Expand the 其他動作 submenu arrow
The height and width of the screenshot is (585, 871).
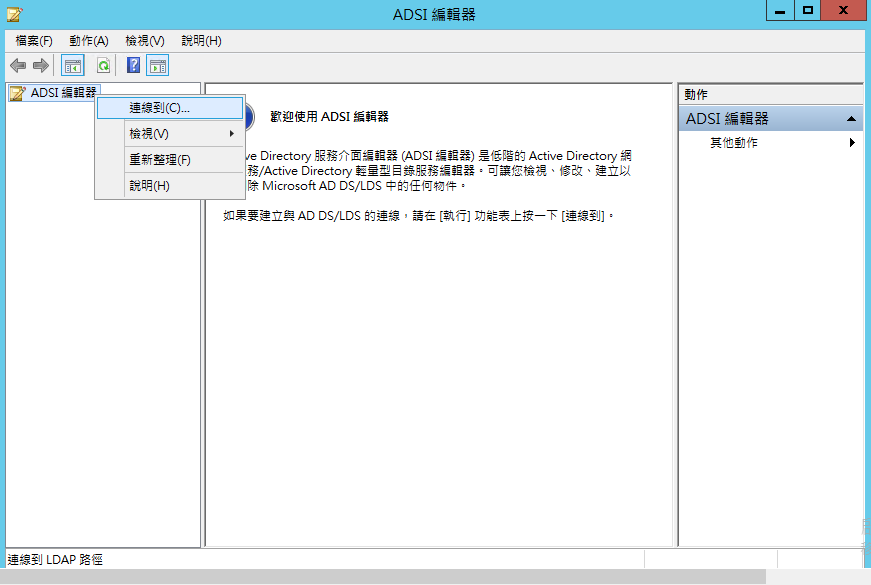coord(852,143)
